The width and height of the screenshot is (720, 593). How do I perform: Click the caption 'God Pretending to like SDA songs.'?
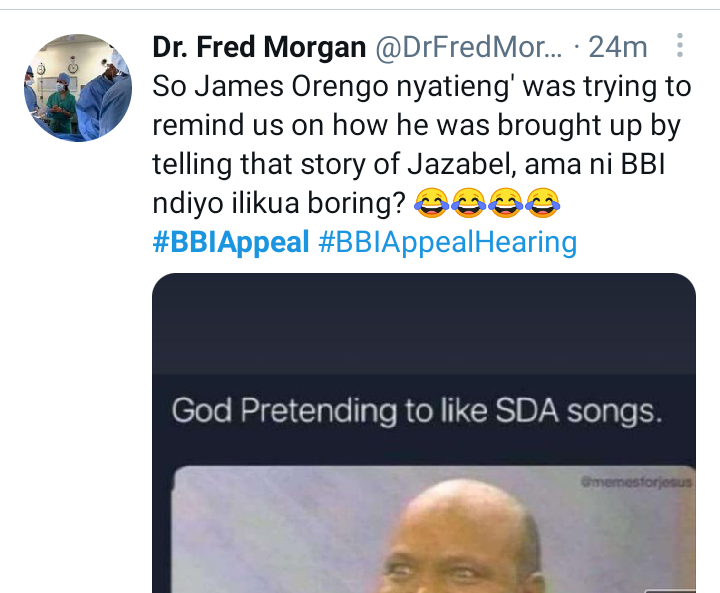click(417, 411)
